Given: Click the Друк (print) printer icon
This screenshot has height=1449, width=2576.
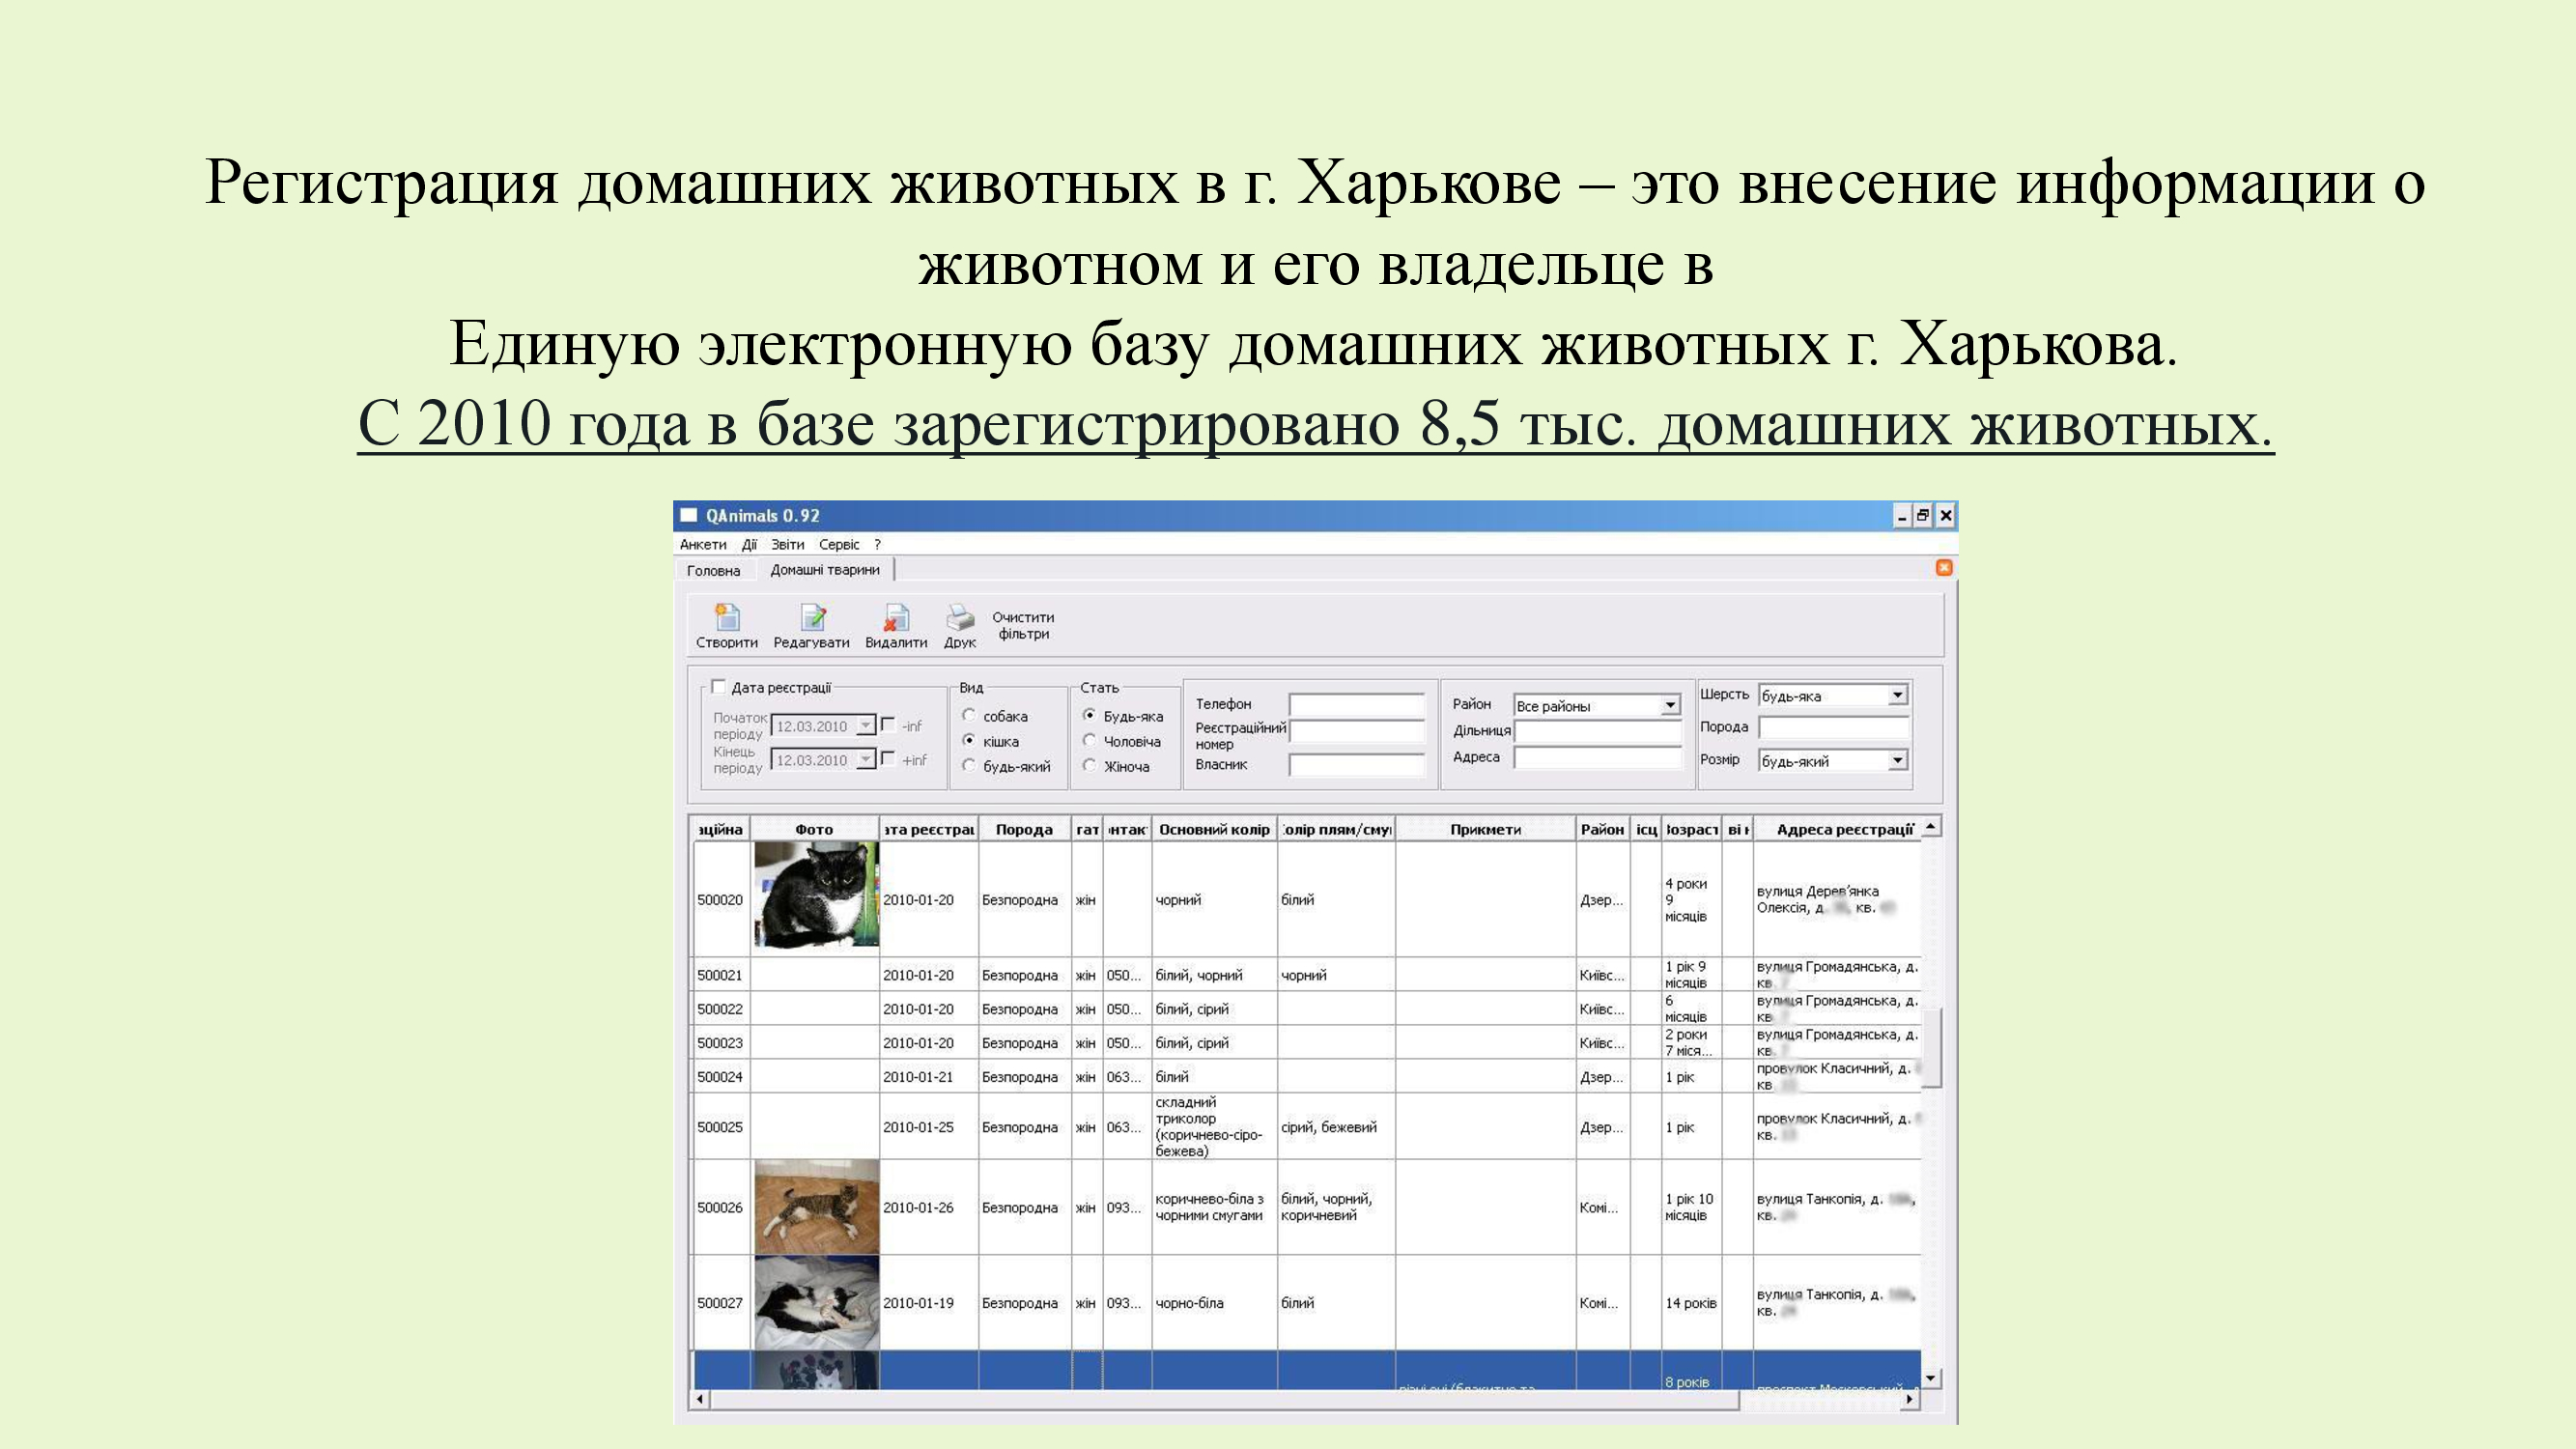Looking at the screenshot, I should coord(960,618).
